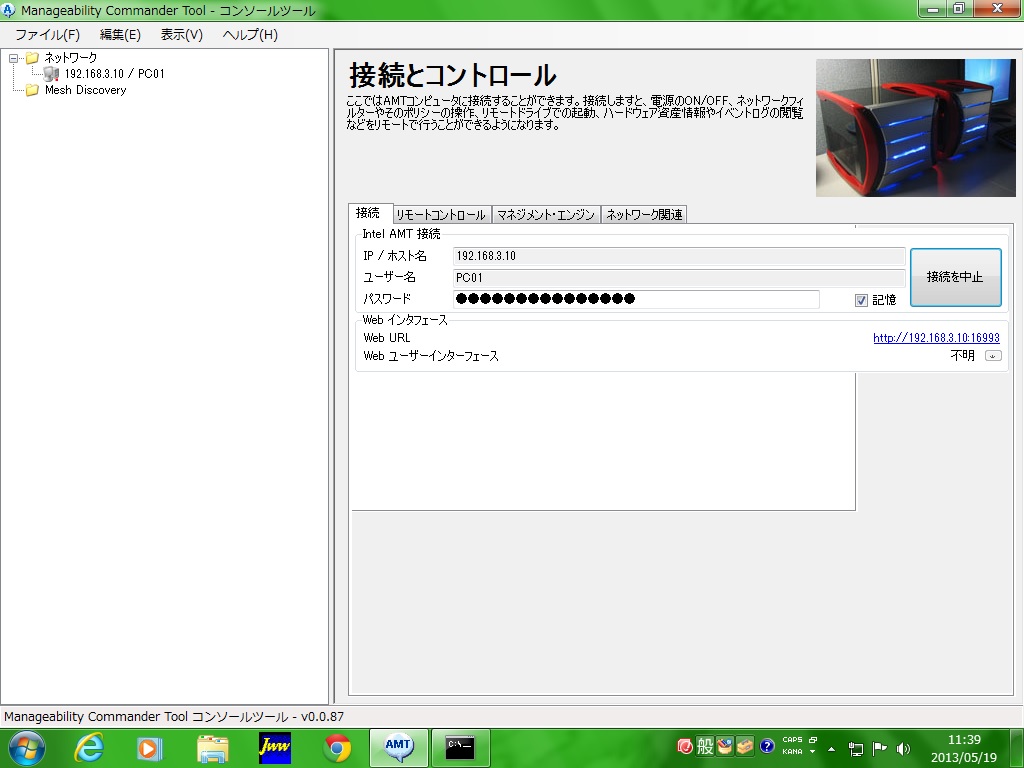Click the ネットワーク folder icon
The height and width of the screenshot is (768, 1024).
point(32,58)
